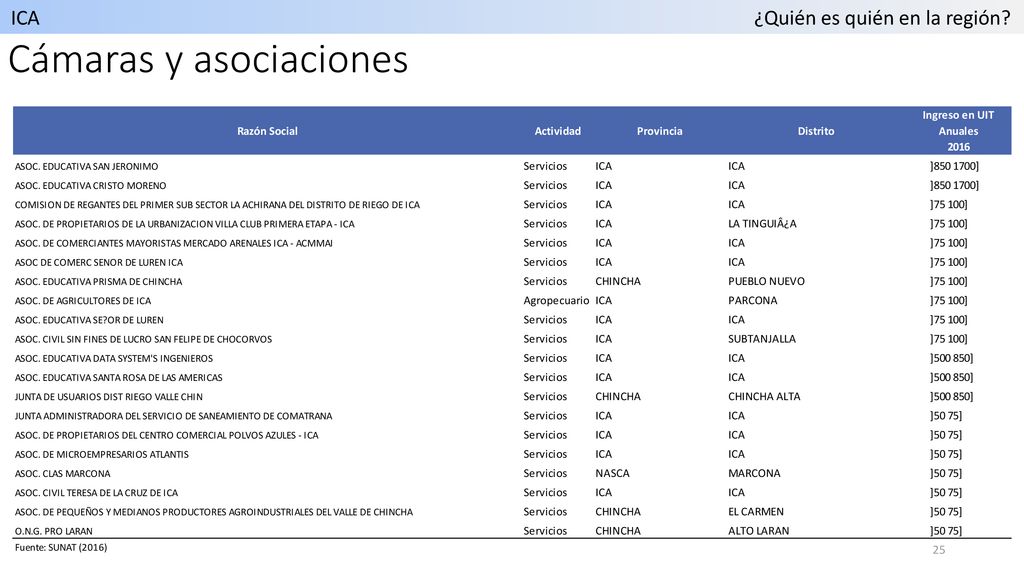Select 'ASOC DE COMERC SENOR DE LUREN ICA'
The image size is (1024, 576).
tap(99, 263)
